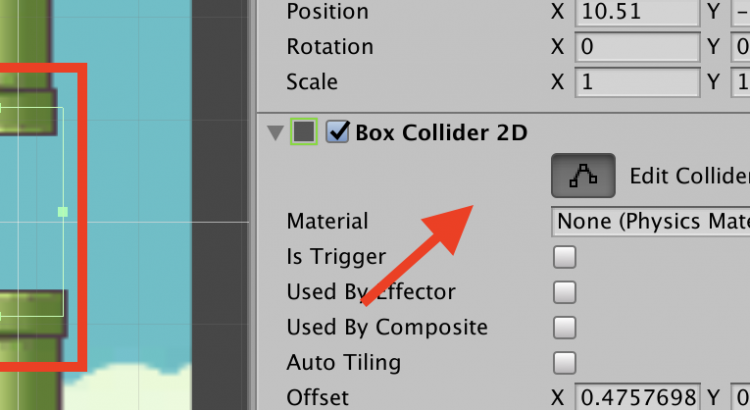Collapse the Box Collider 2D component foldout
750x410 pixels.
point(274,132)
